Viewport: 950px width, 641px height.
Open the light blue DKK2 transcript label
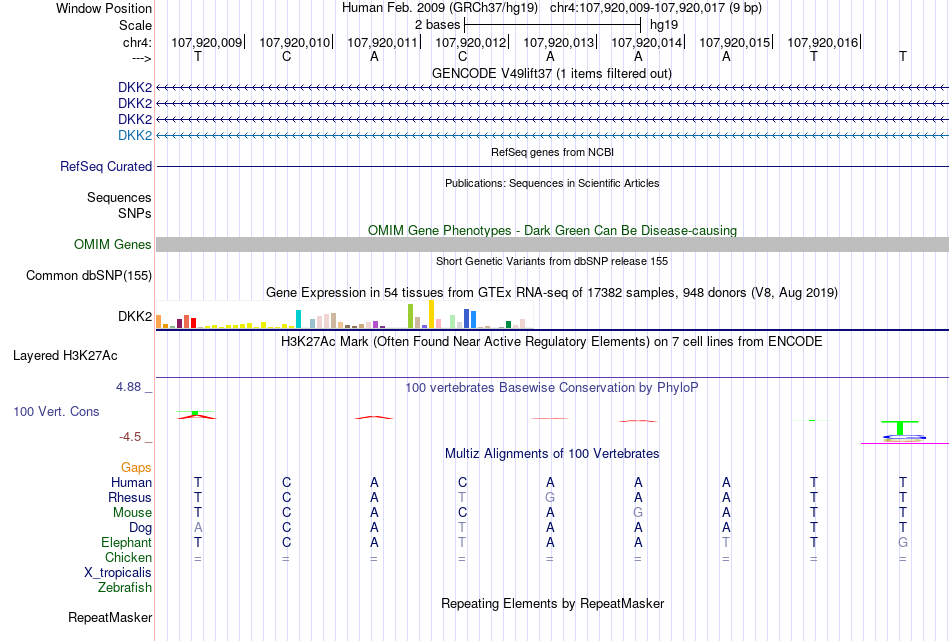coord(135,135)
